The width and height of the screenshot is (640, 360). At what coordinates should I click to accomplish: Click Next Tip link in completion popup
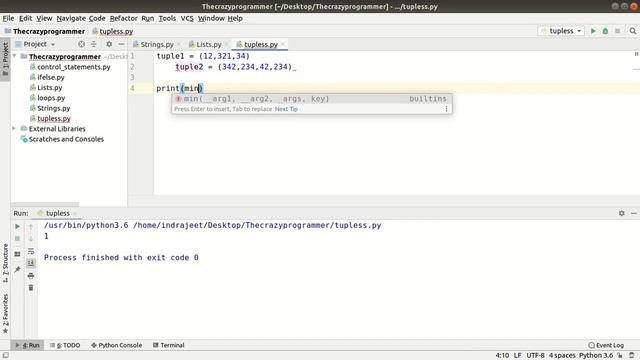coord(286,109)
